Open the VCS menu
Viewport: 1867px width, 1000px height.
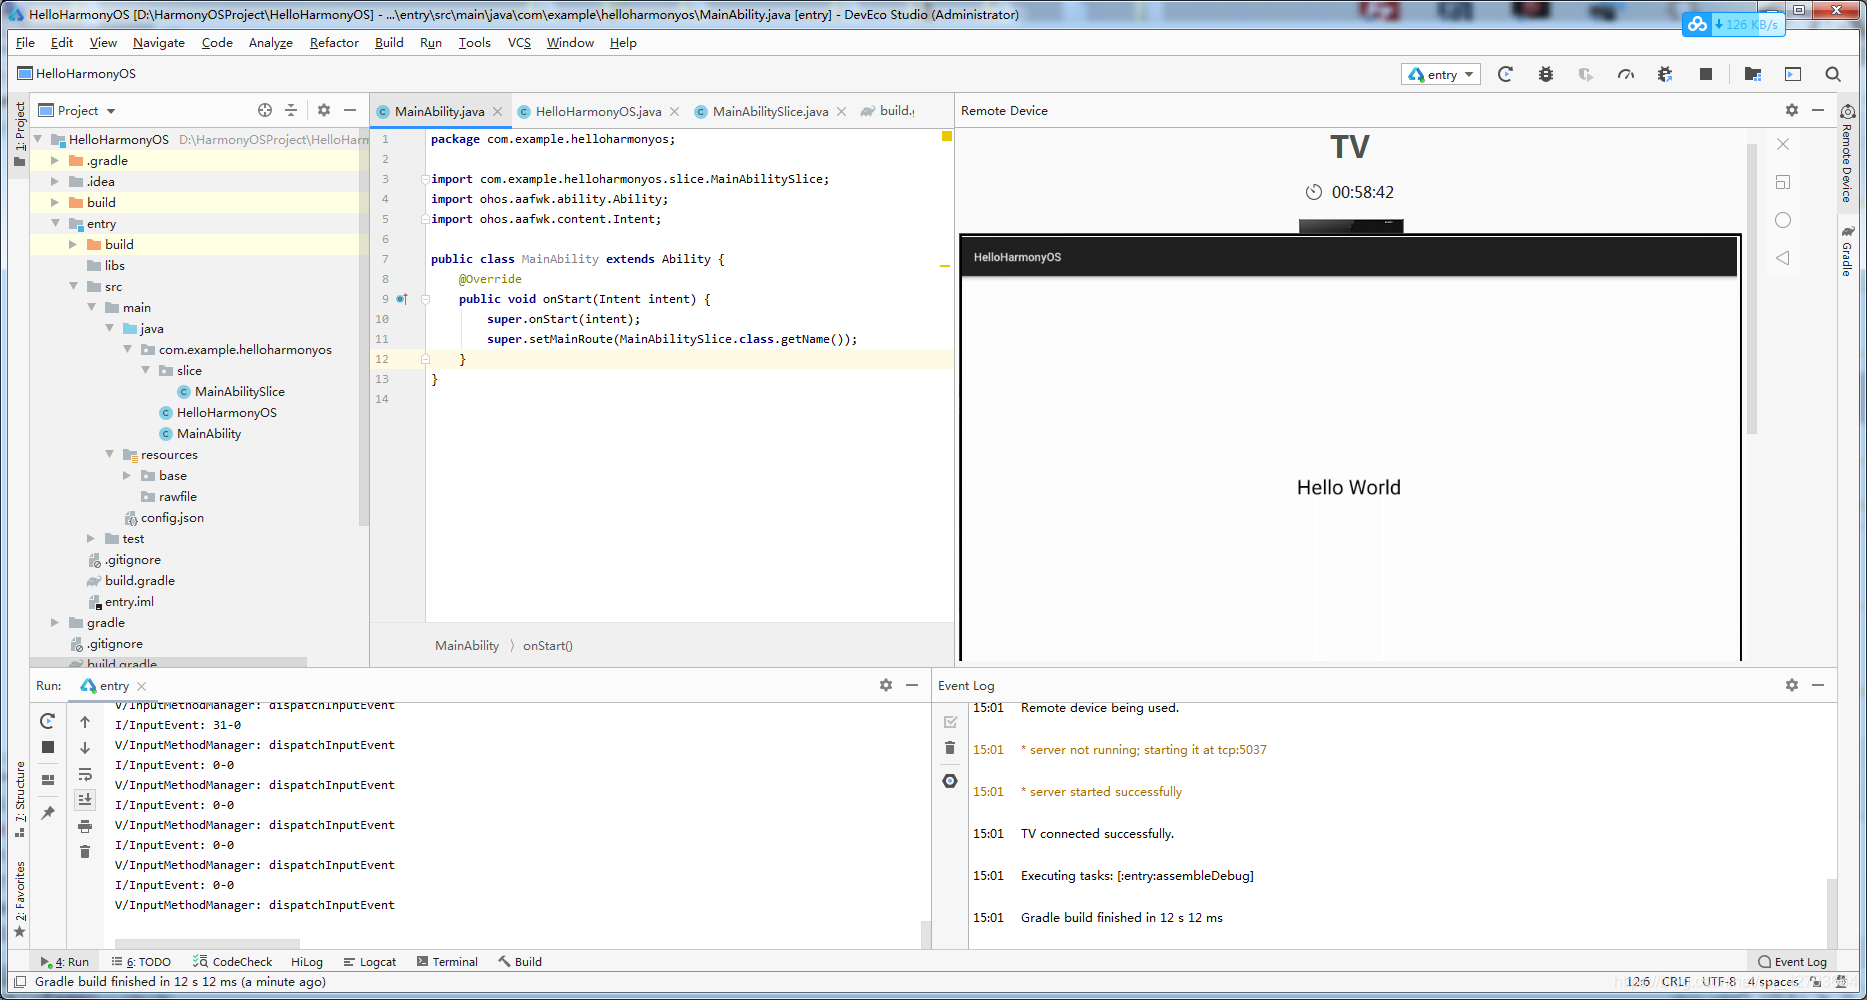point(519,43)
